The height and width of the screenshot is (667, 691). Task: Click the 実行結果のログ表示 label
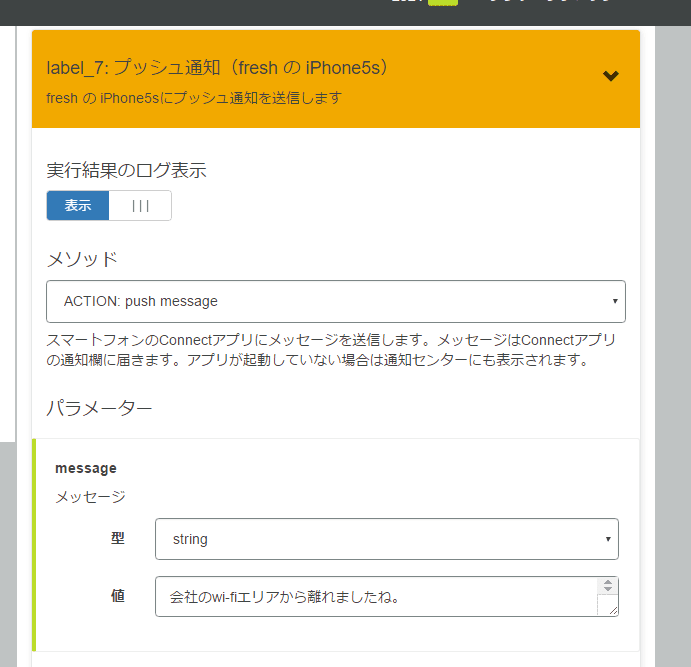pyautogui.click(x=126, y=170)
